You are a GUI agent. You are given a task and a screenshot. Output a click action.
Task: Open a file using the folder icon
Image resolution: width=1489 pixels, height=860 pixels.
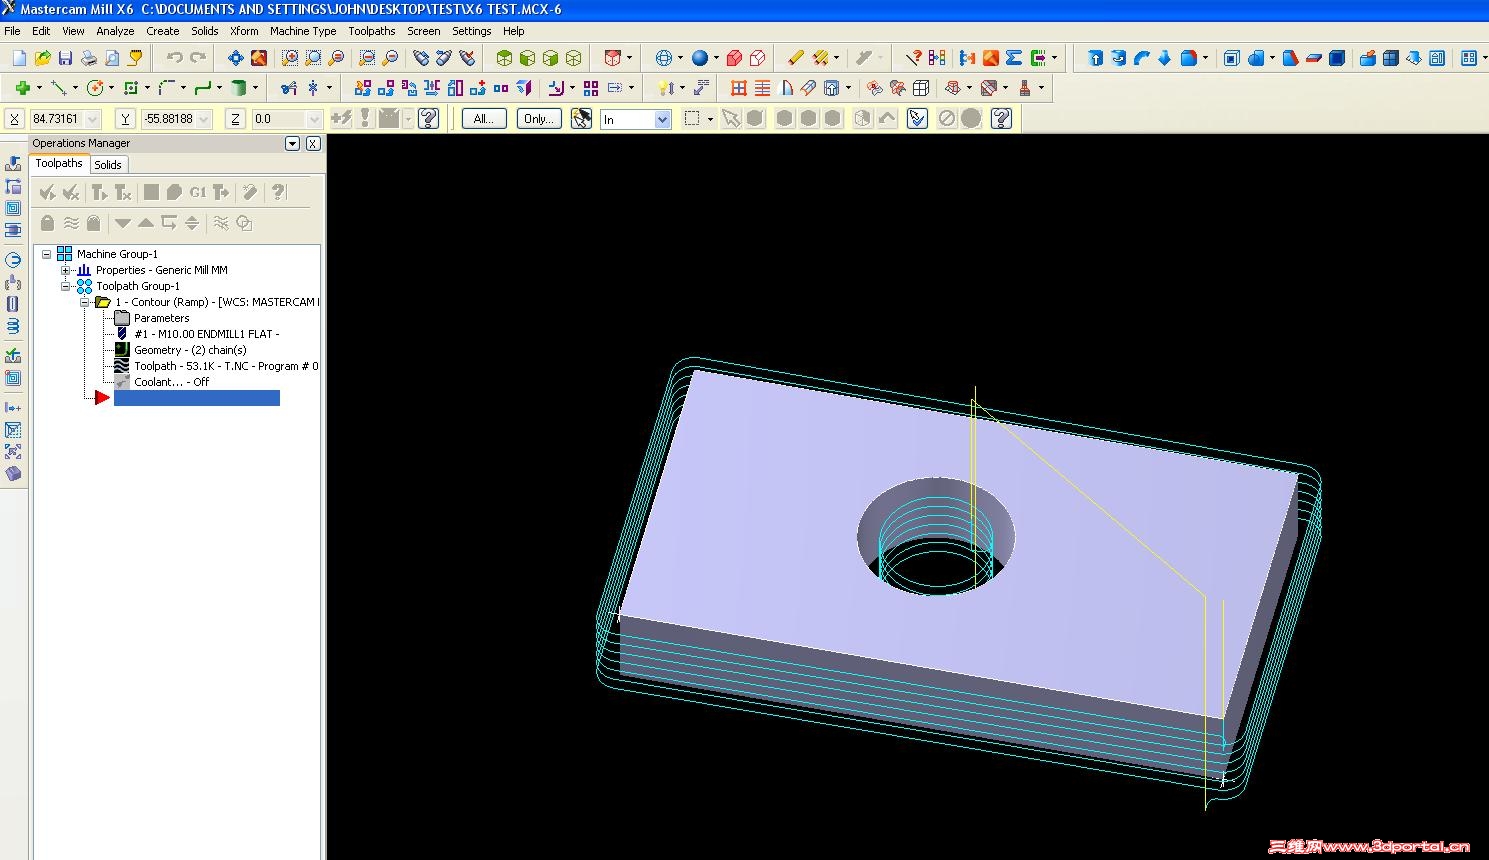click(42, 58)
